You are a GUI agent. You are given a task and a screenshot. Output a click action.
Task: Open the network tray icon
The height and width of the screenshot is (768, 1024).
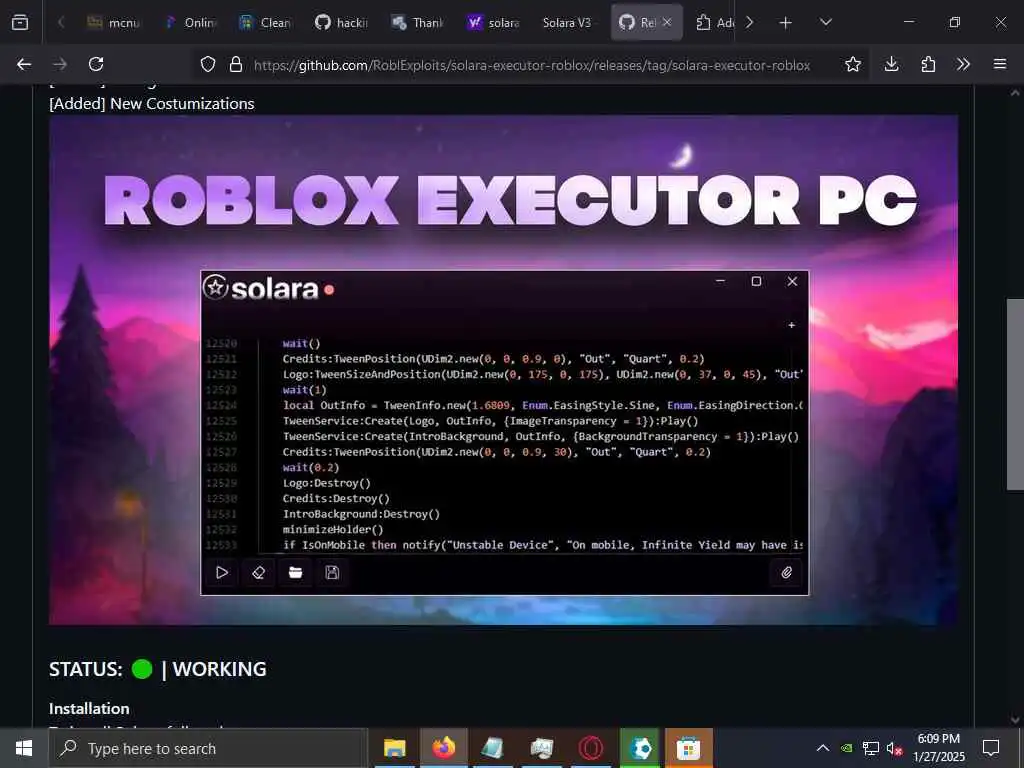[x=870, y=748]
